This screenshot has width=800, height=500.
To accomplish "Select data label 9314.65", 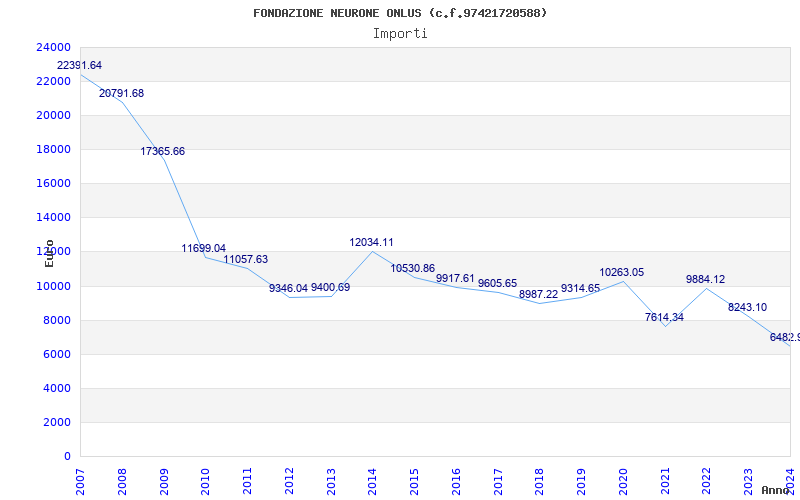I will click(581, 288).
